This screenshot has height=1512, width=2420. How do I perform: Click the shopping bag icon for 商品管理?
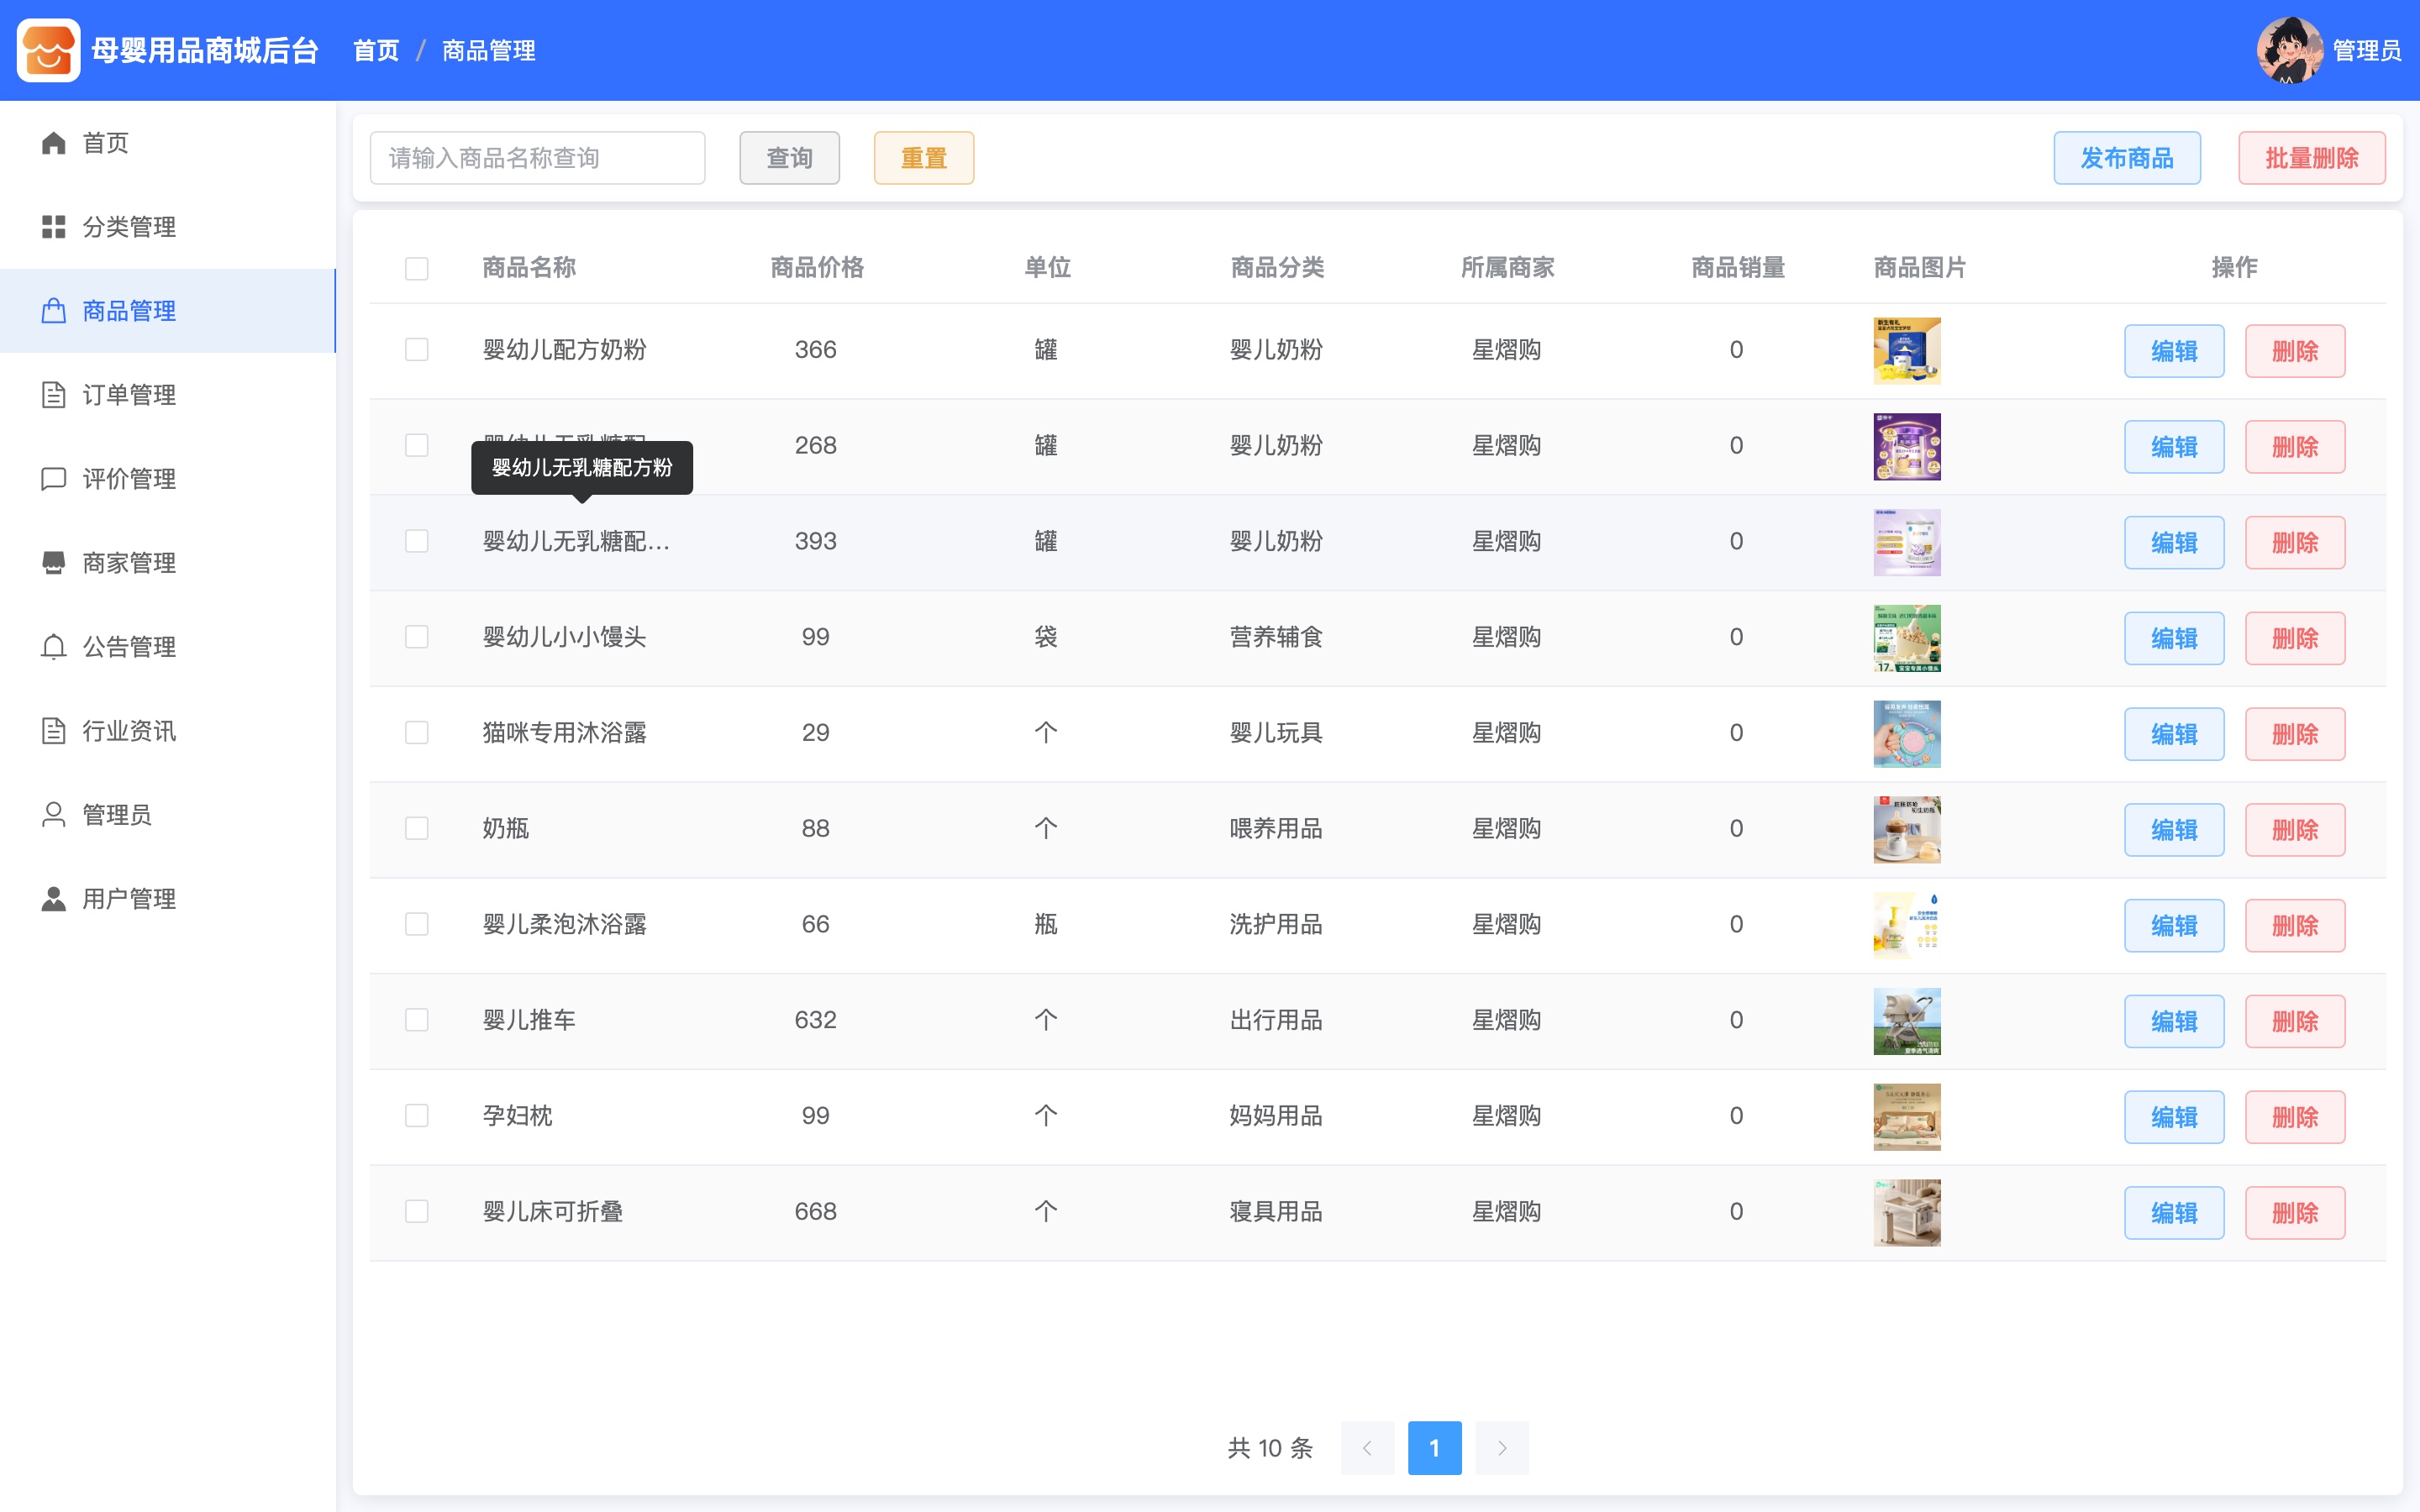tap(54, 311)
